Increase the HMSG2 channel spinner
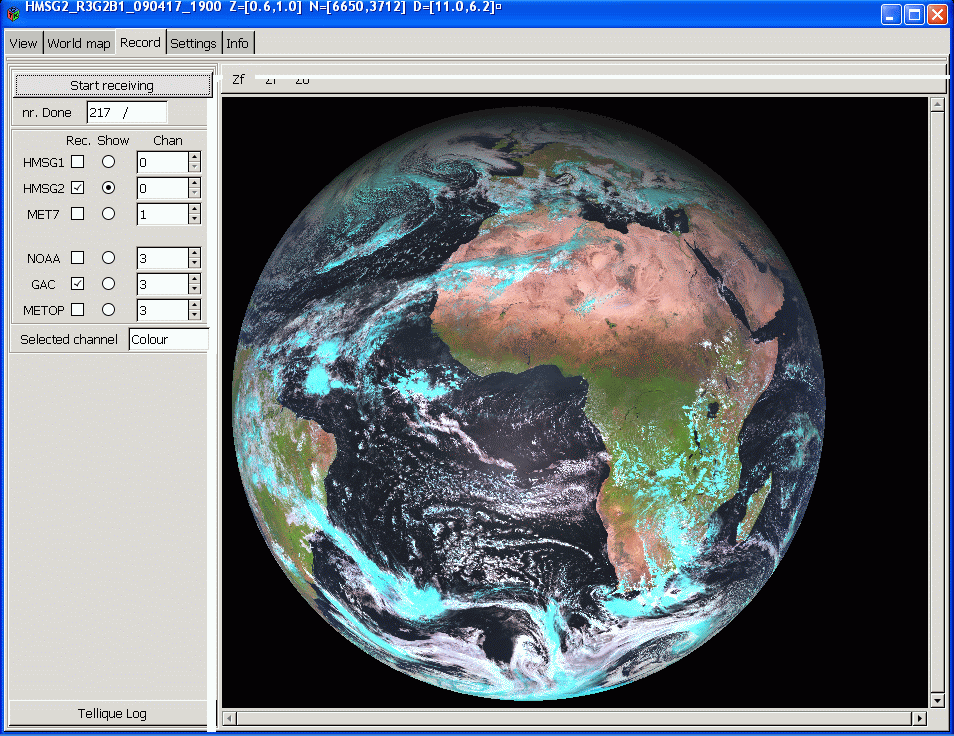 pyautogui.click(x=194, y=183)
